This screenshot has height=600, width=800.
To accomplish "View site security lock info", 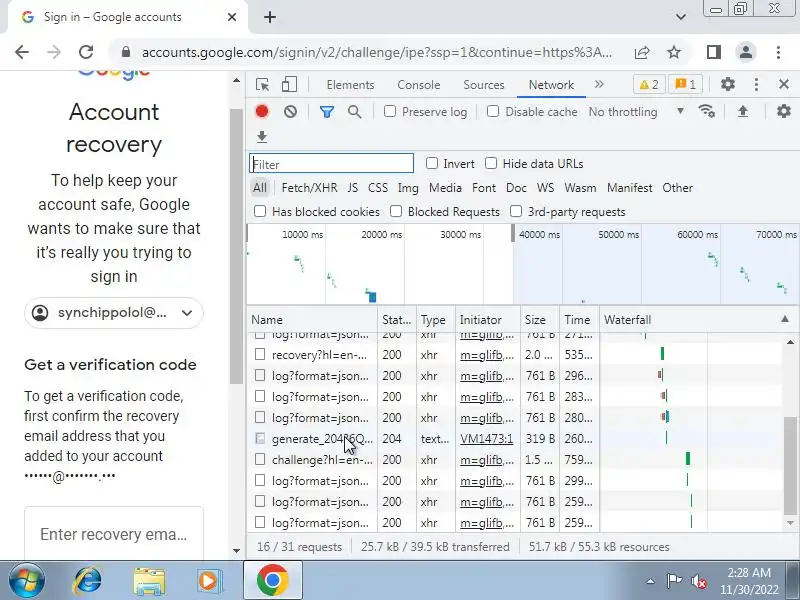I will pos(126,52).
